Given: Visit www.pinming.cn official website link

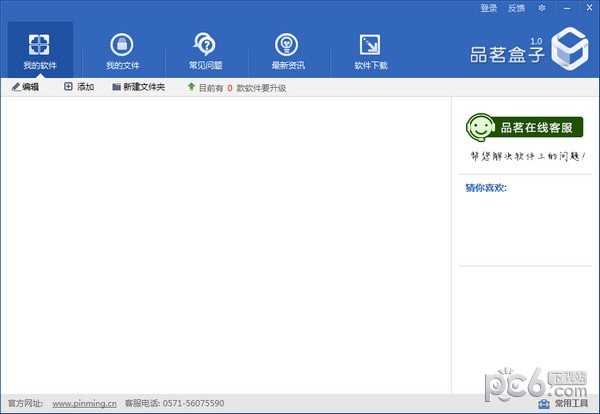Looking at the screenshot, I should click(85, 403).
